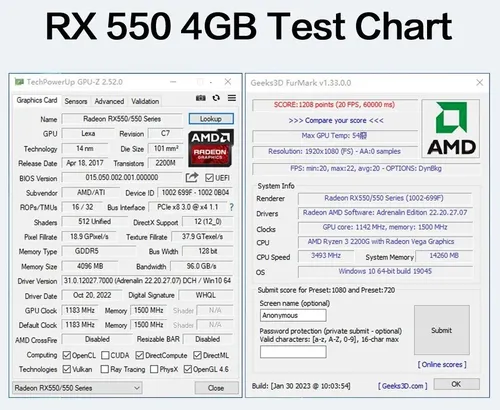
Task: Click the AMD CrossFire Disabled value
Action: coord(97,339)
